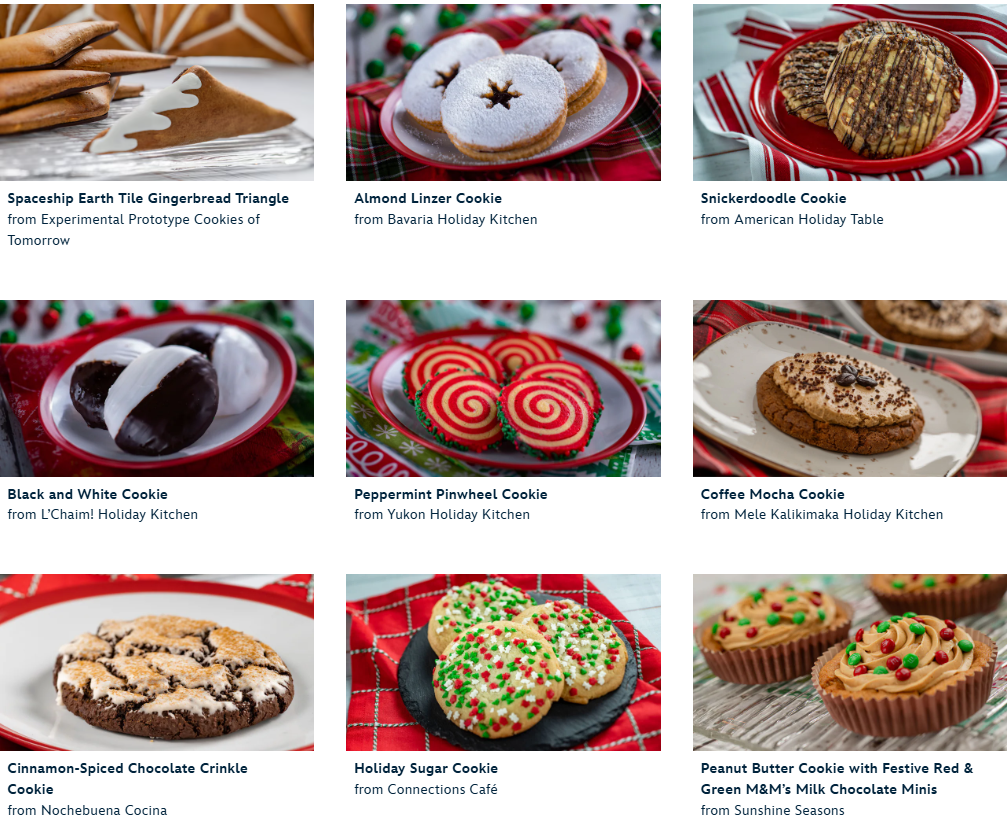Select the Snickerdoodle Cookie picture

click(850, 92)
